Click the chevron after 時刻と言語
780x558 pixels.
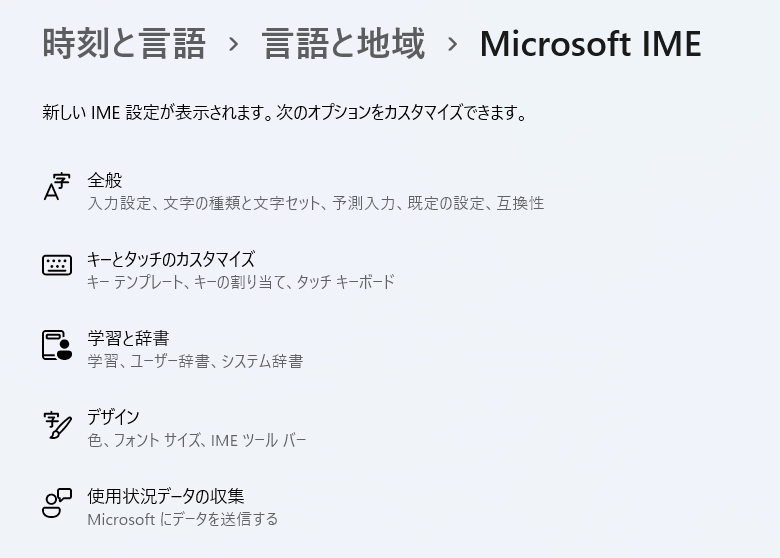coord(233,45)
